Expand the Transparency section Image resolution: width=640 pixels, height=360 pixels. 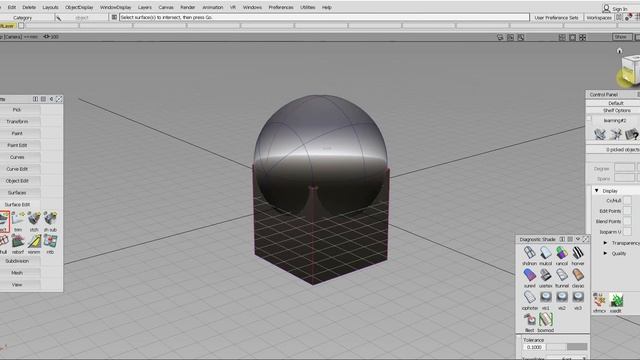(x=605, y=243)
